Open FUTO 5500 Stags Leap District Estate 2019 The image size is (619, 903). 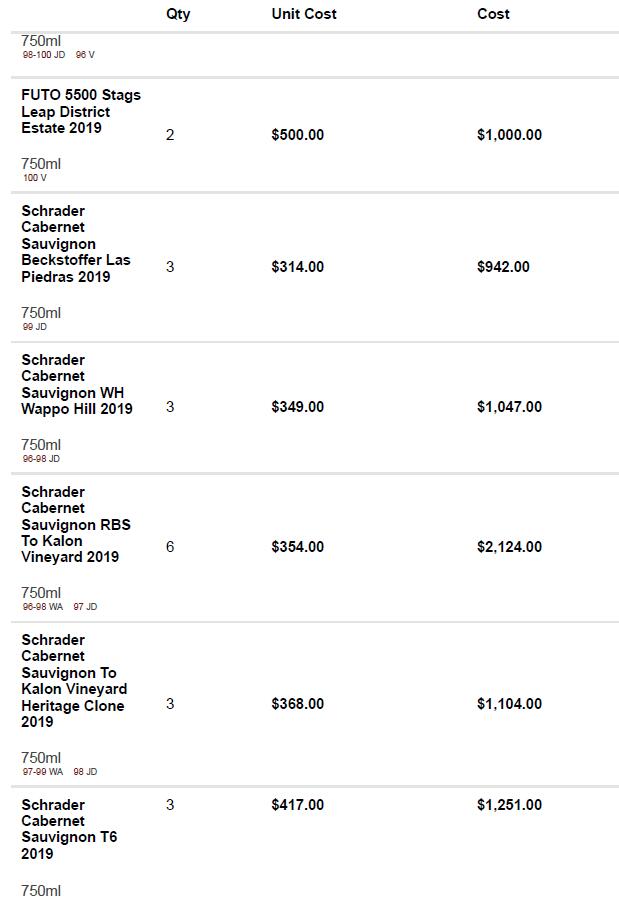click(80, 111)
